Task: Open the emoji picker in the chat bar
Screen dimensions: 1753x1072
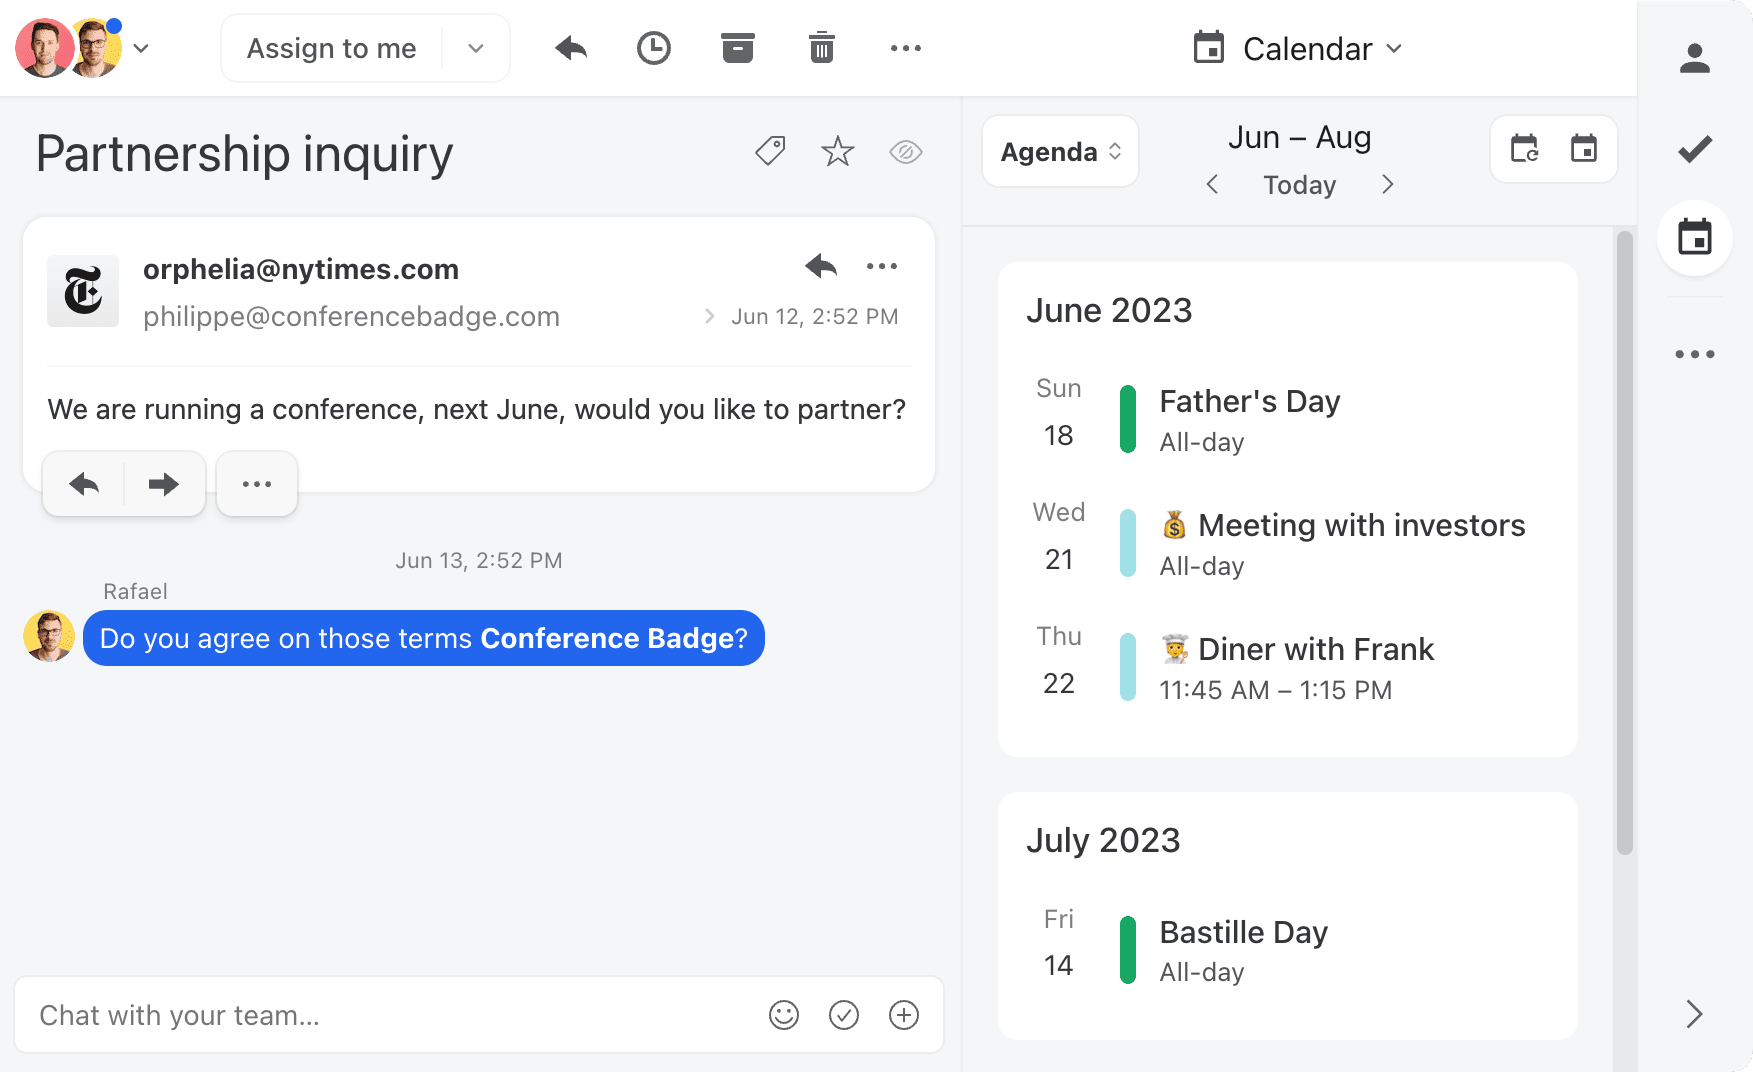Action: [x=784, y=1015]
